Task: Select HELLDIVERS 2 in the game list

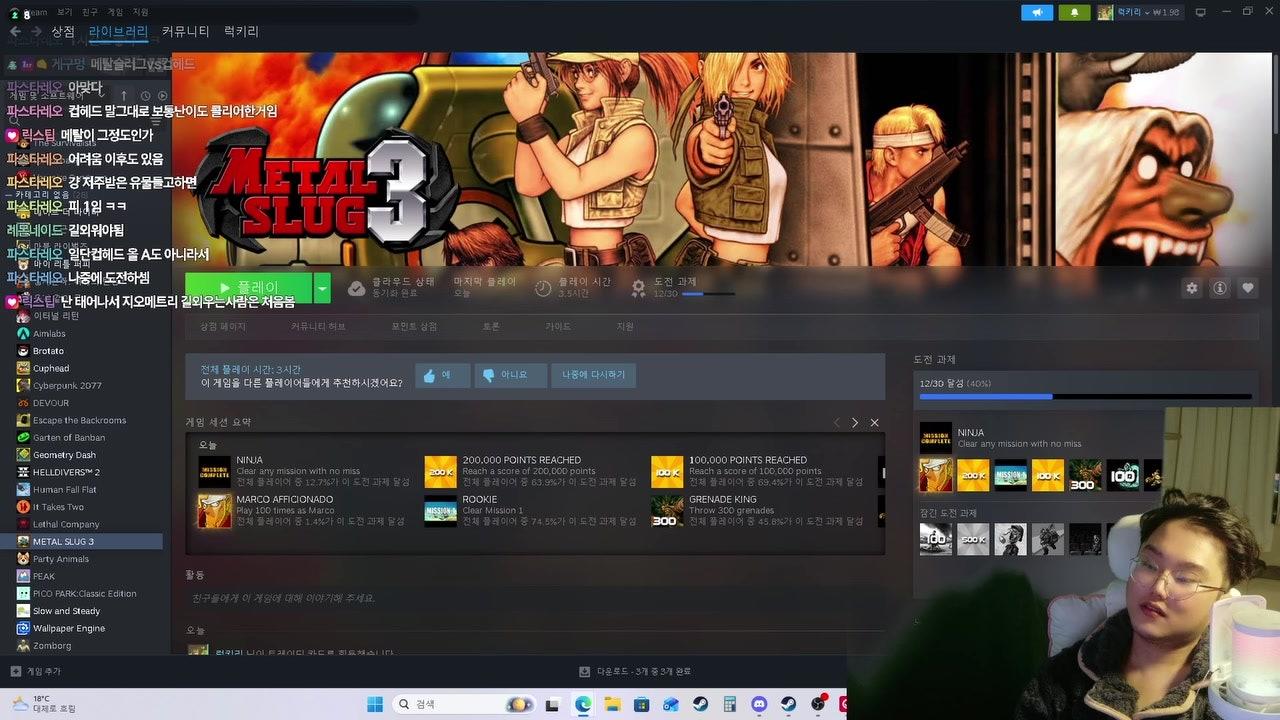Action: coord(66,472)
